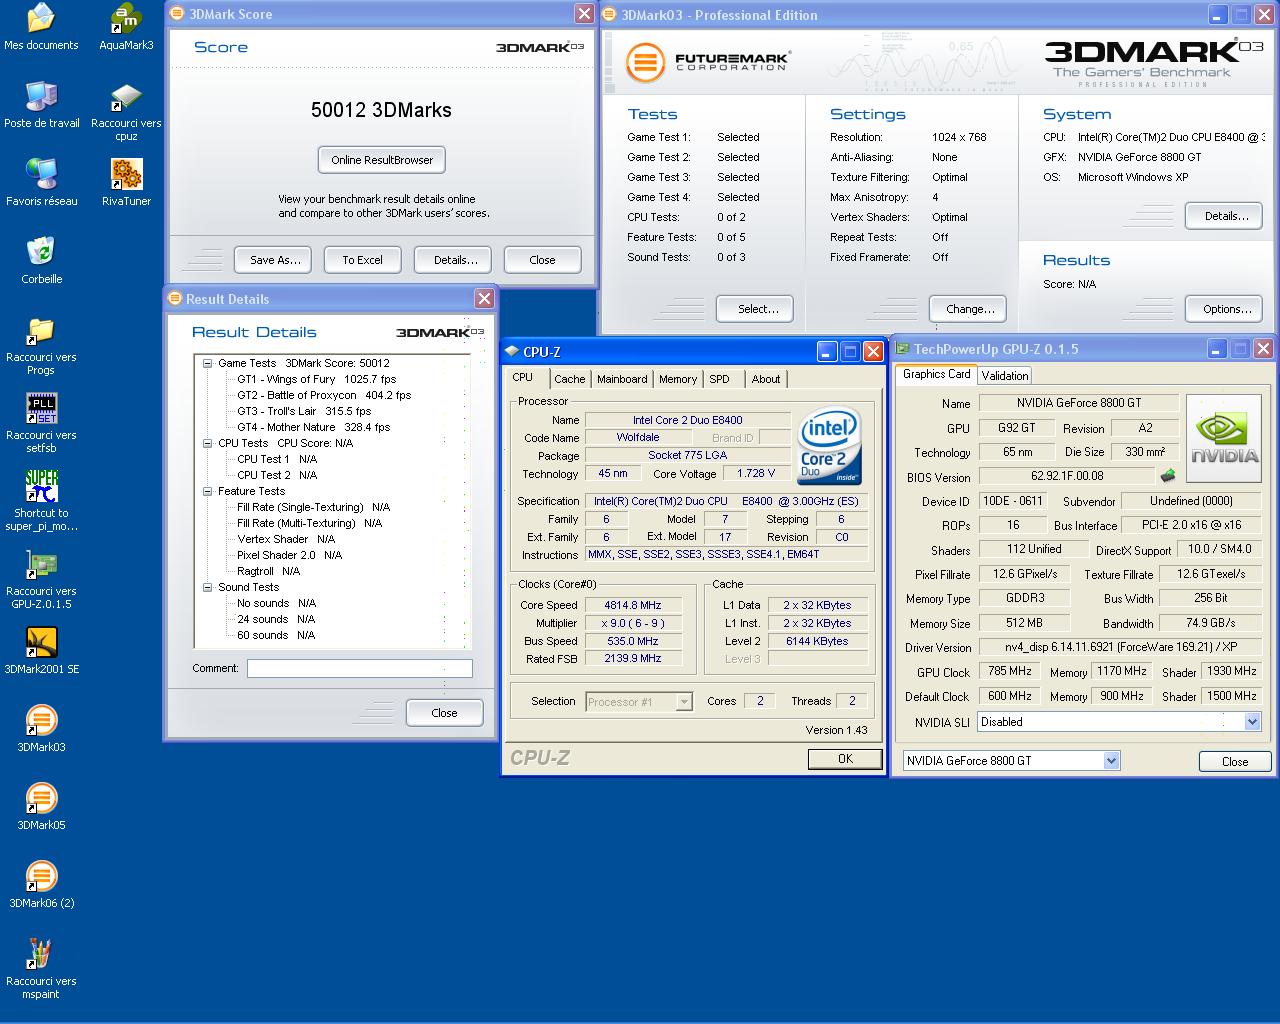Click the Futuremark Corporation logo

pos(707,62)
